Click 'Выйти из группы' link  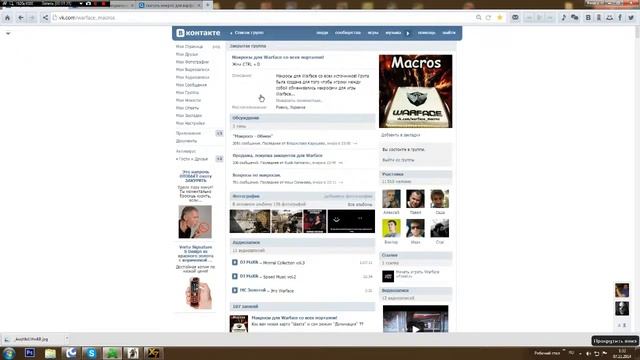pos(398,160)
